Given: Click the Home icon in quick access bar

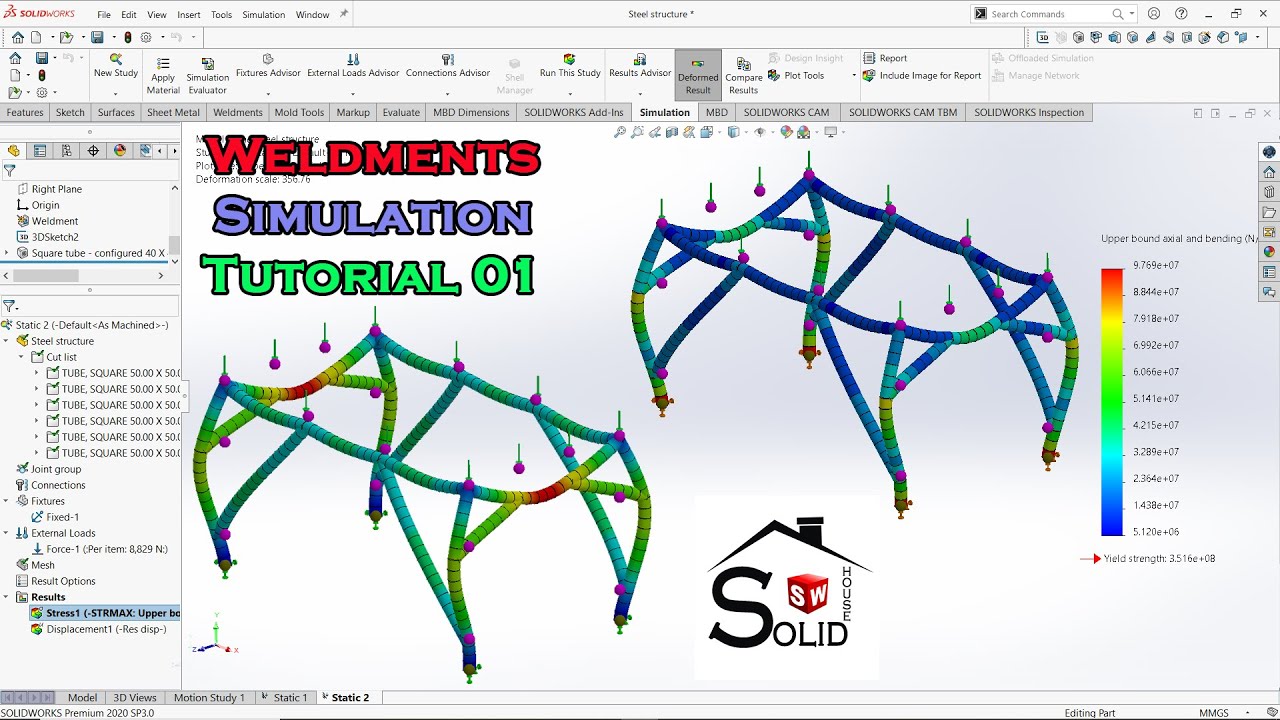Looking at the screenshot, I should click(18, 37).
